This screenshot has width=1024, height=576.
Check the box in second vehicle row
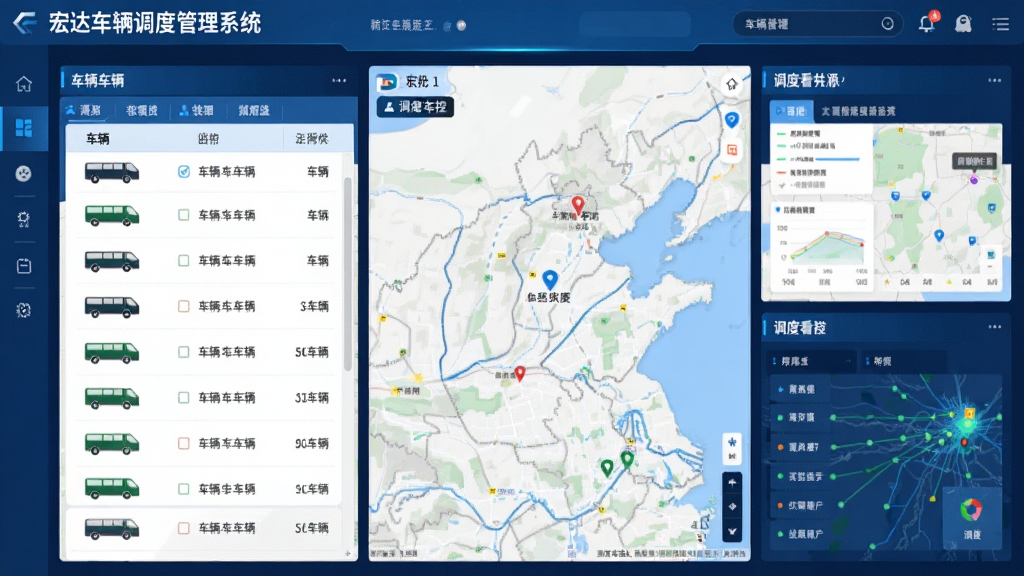184,215
